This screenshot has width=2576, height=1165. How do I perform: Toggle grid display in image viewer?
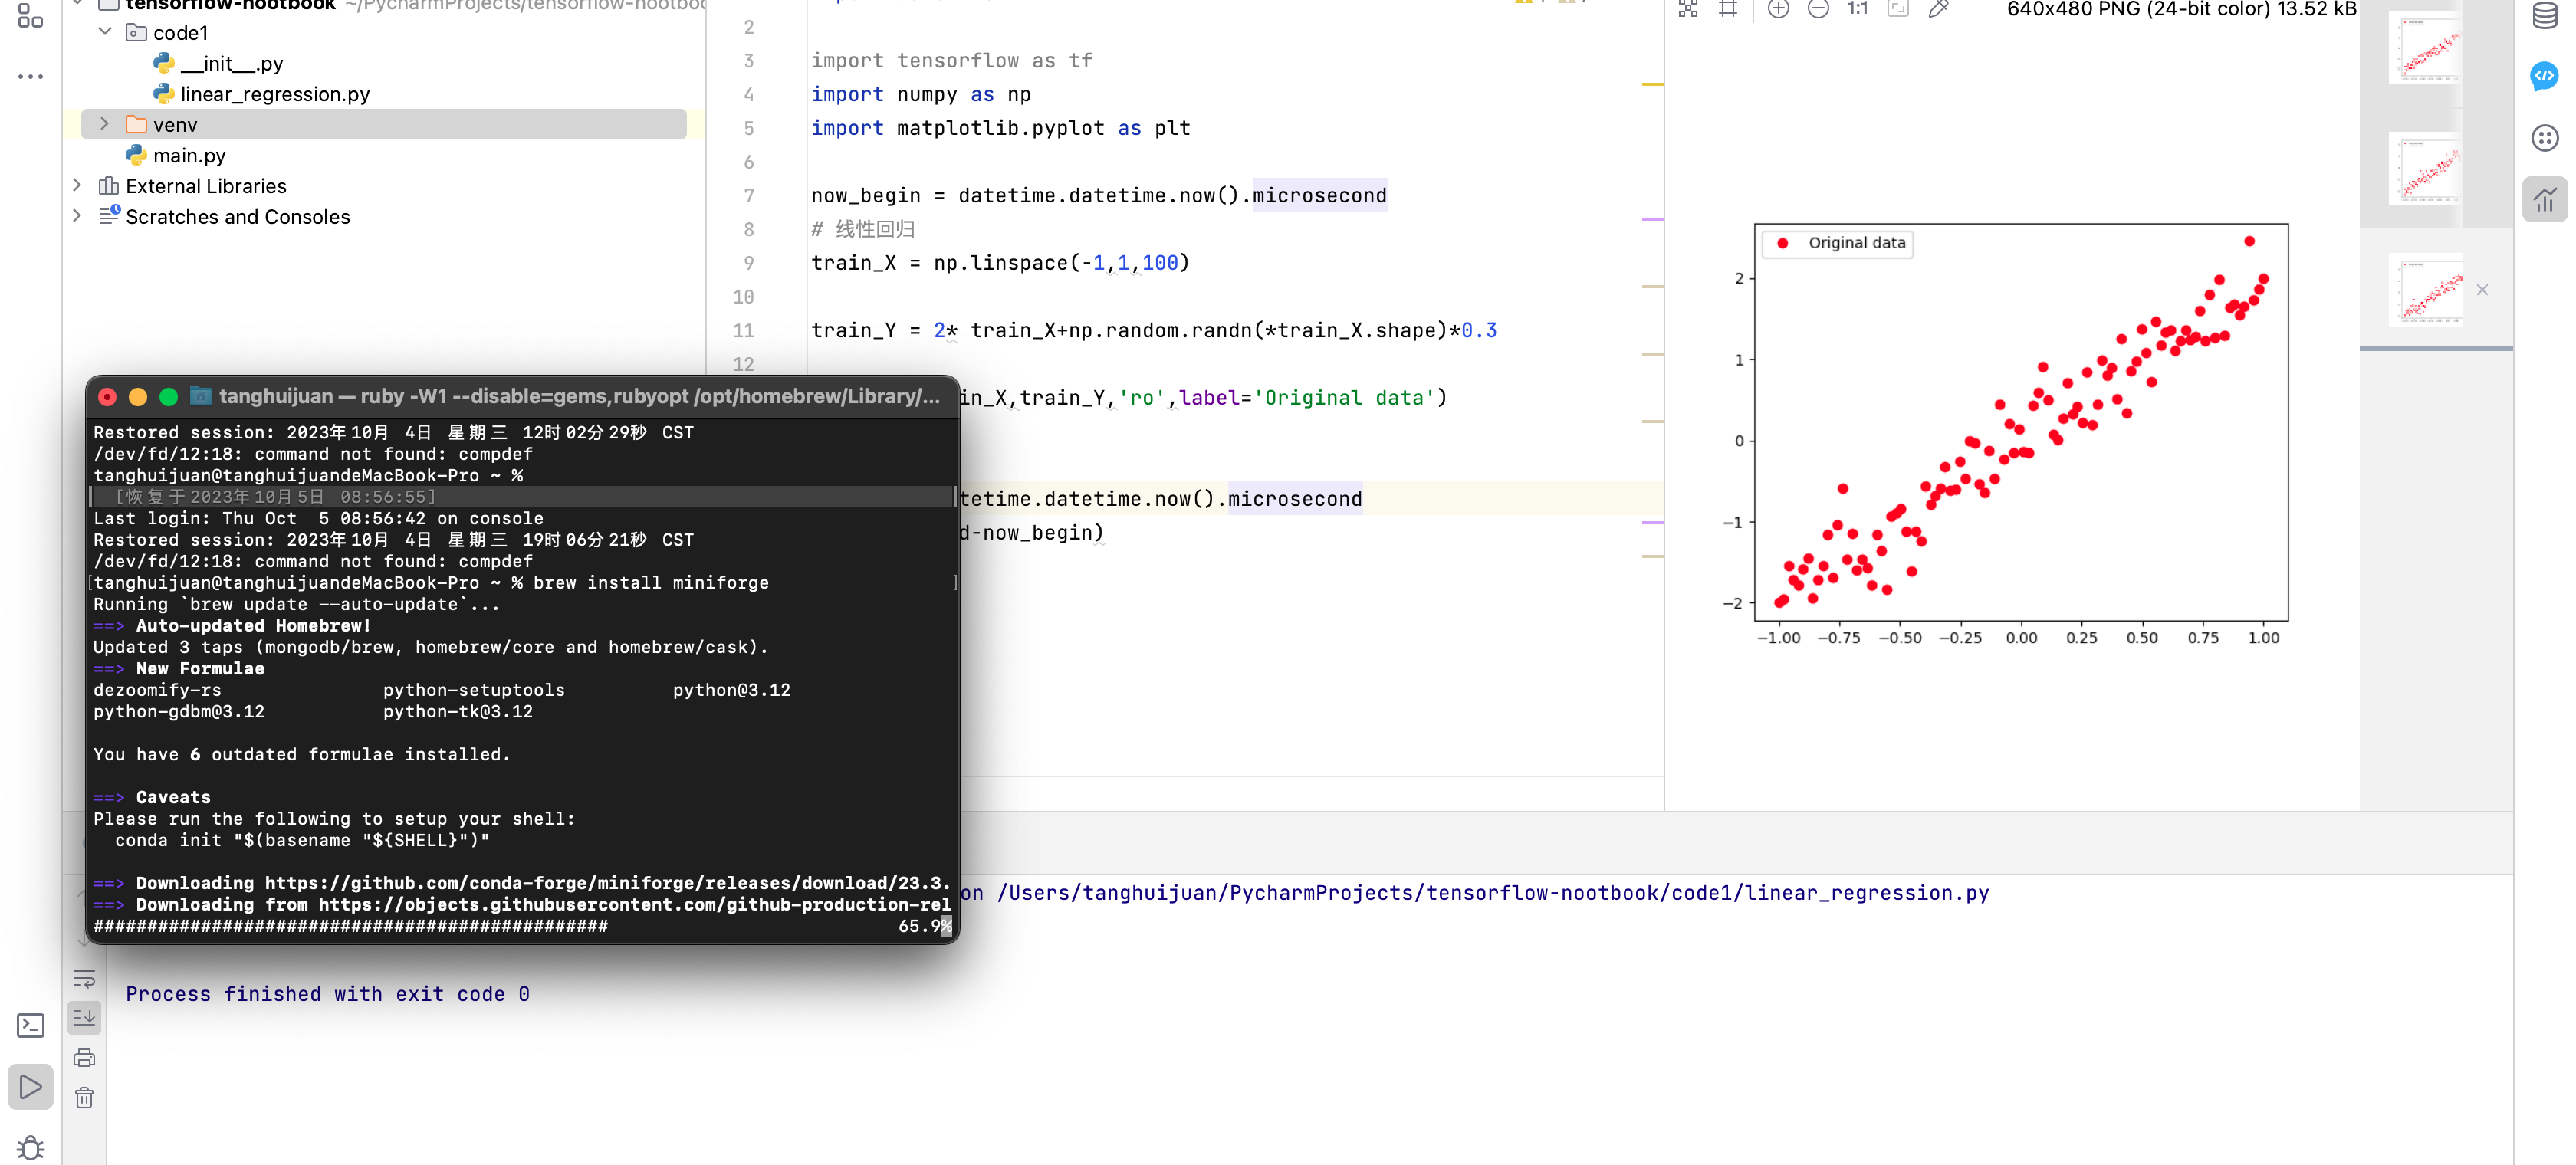[x=1728, y=9]
